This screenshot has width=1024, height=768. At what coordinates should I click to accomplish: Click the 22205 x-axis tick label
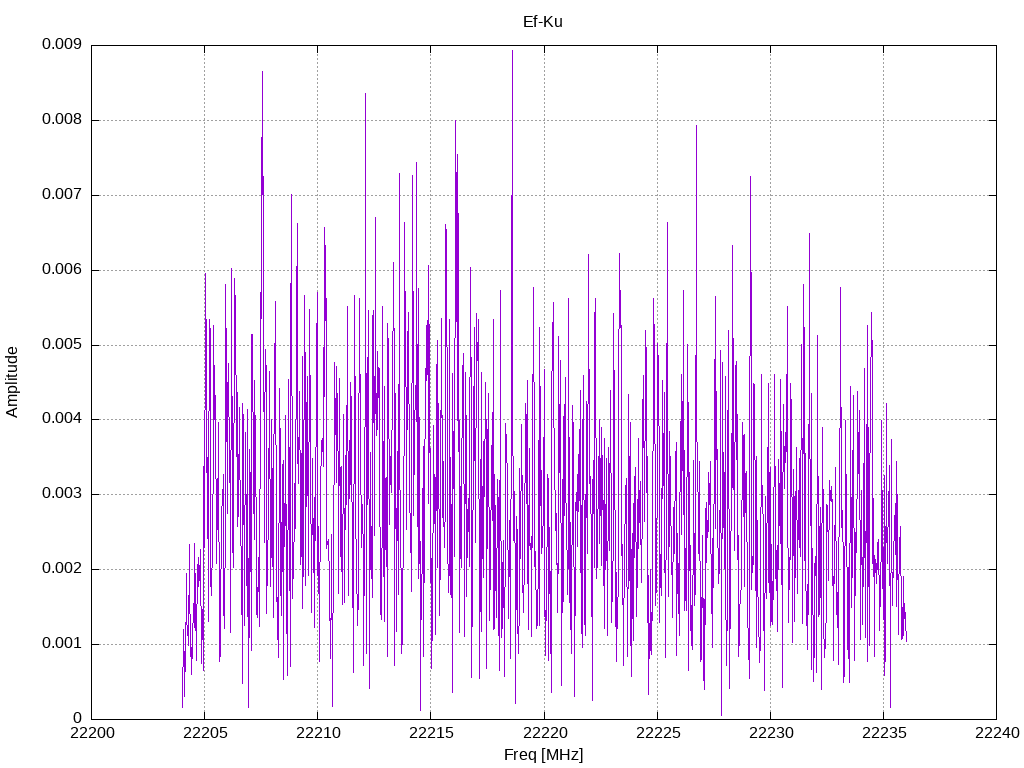(x=205, y=733)
